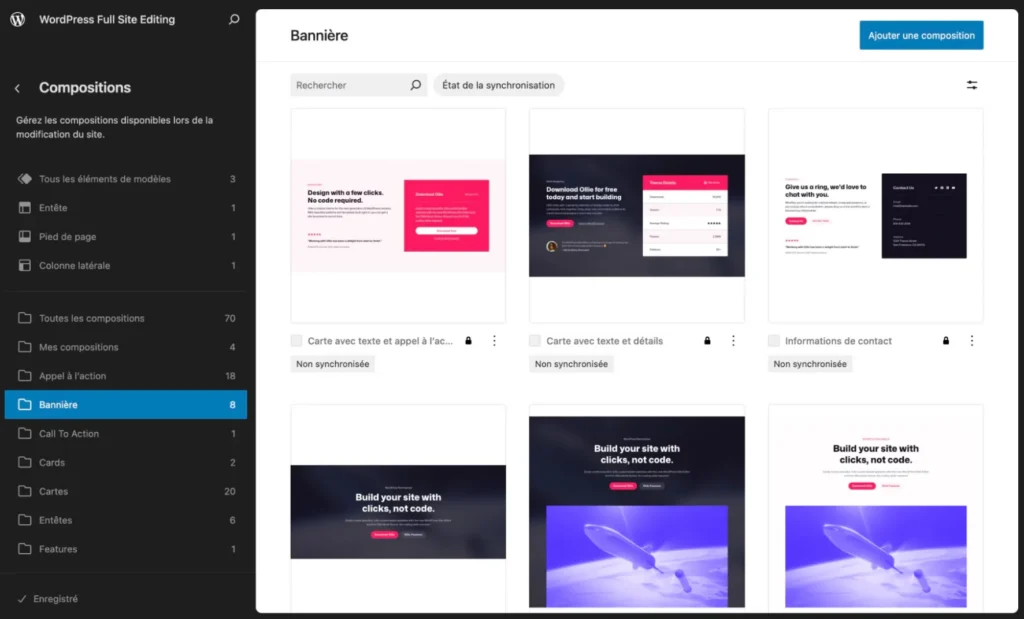
Task: Click the header layout icon beside Entête
Action: point(25,208)
